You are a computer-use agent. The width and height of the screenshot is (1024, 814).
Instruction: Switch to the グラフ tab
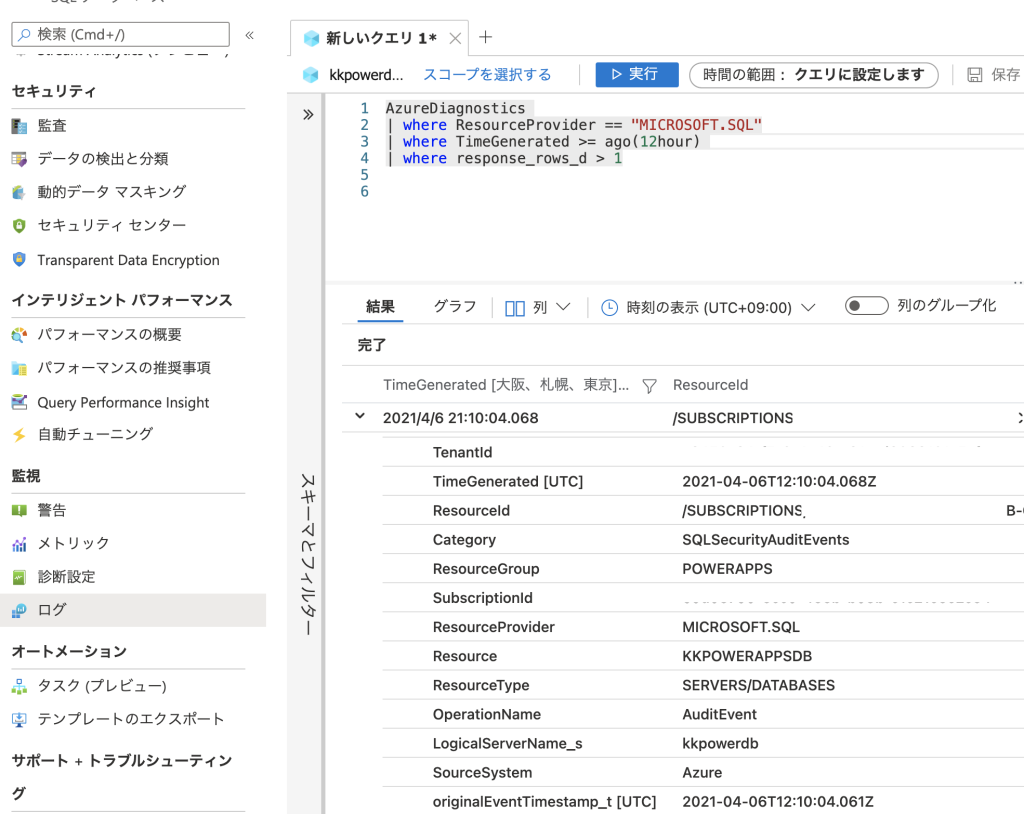coord(455,306)
